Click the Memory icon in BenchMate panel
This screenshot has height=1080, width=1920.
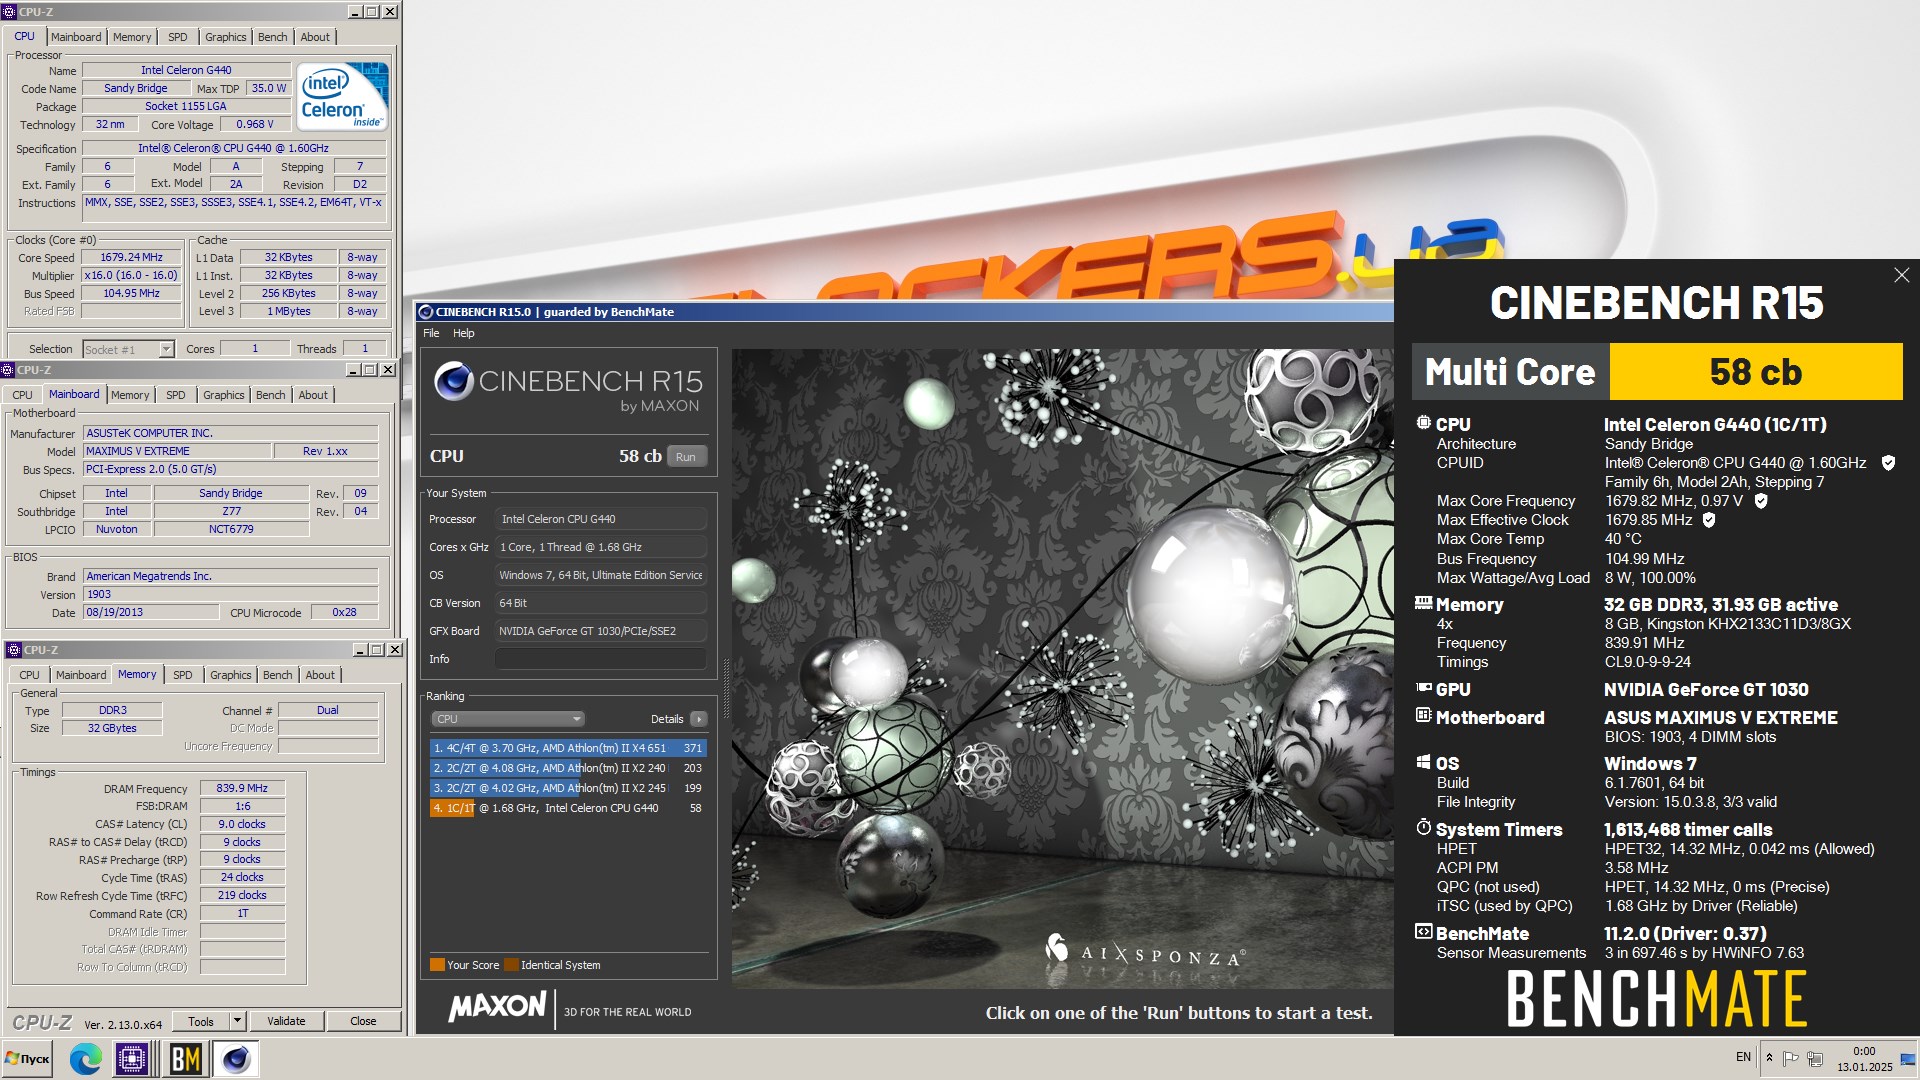[1424, 603]
